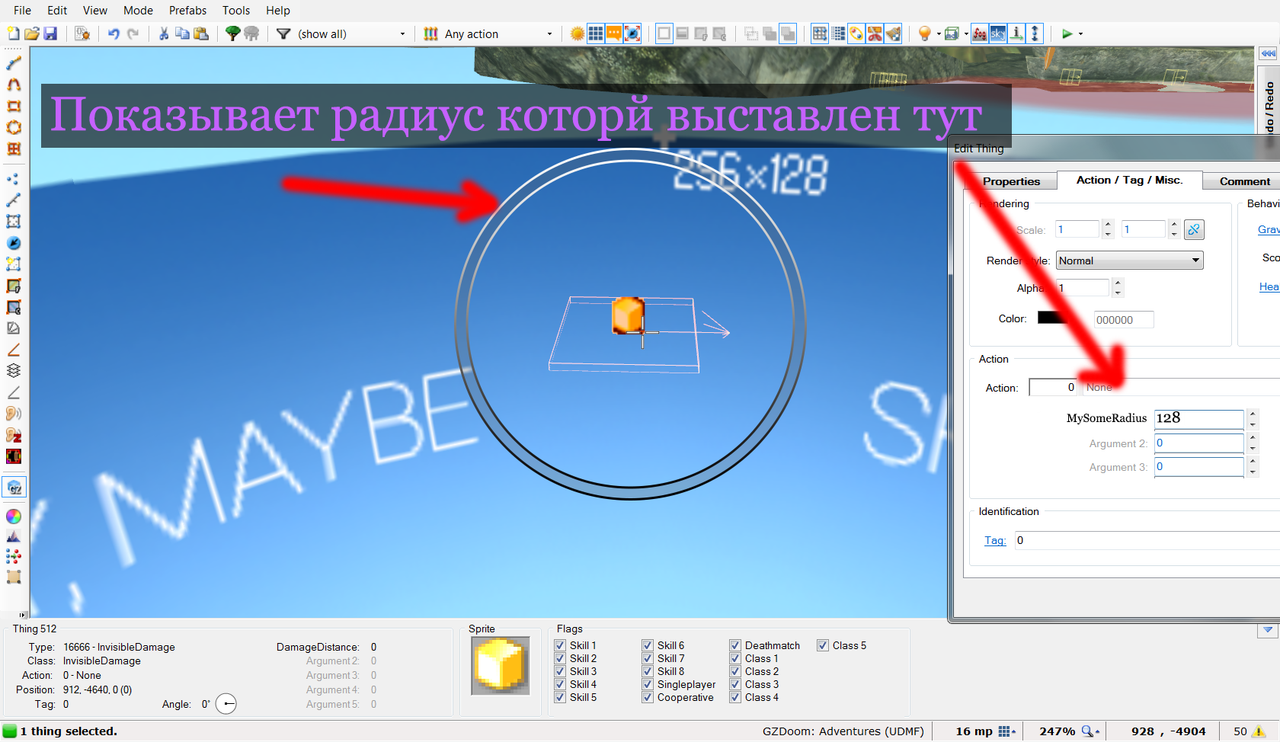This screenshot has width=1280, height=742.
Task: Open the grid size dropdown in status bar
Action: 1008,731
